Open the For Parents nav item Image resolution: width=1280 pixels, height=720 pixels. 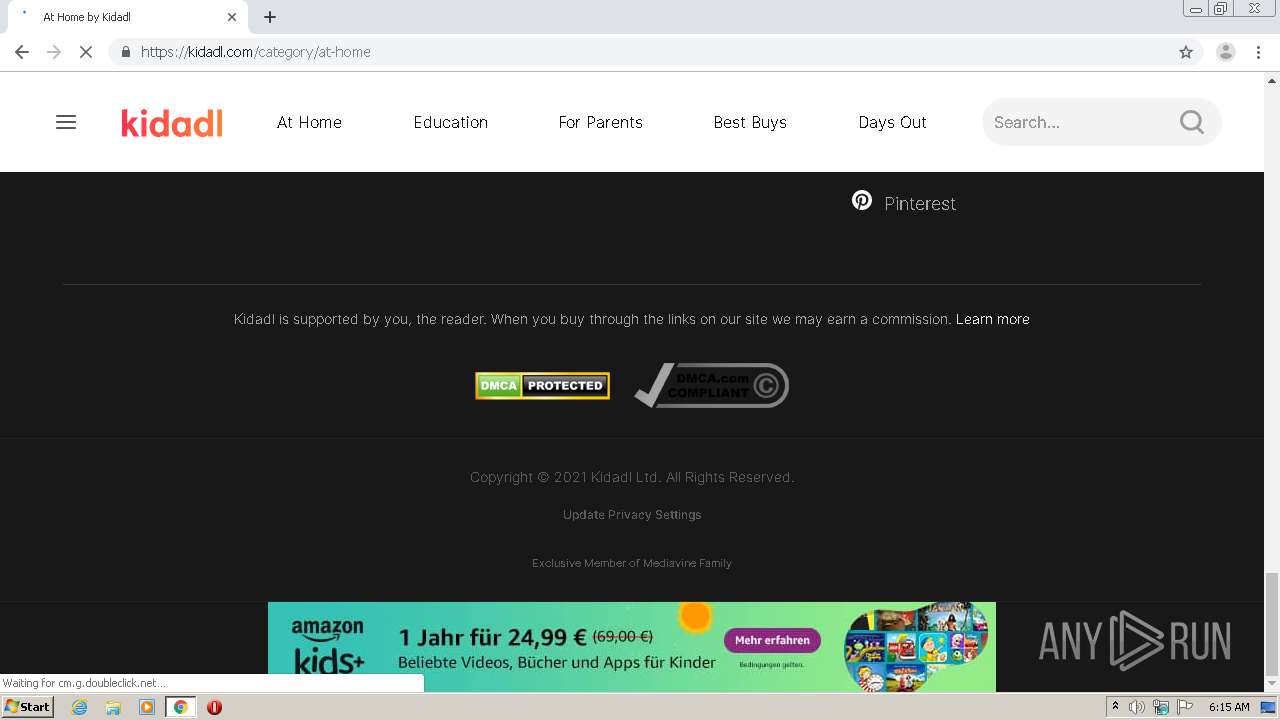pos(601,122)
